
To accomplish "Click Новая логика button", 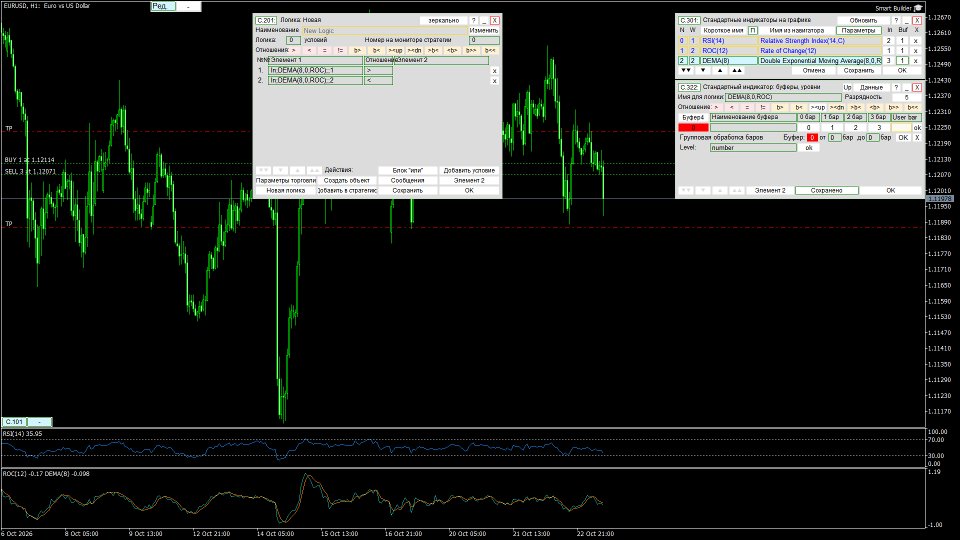I will 286,190.
